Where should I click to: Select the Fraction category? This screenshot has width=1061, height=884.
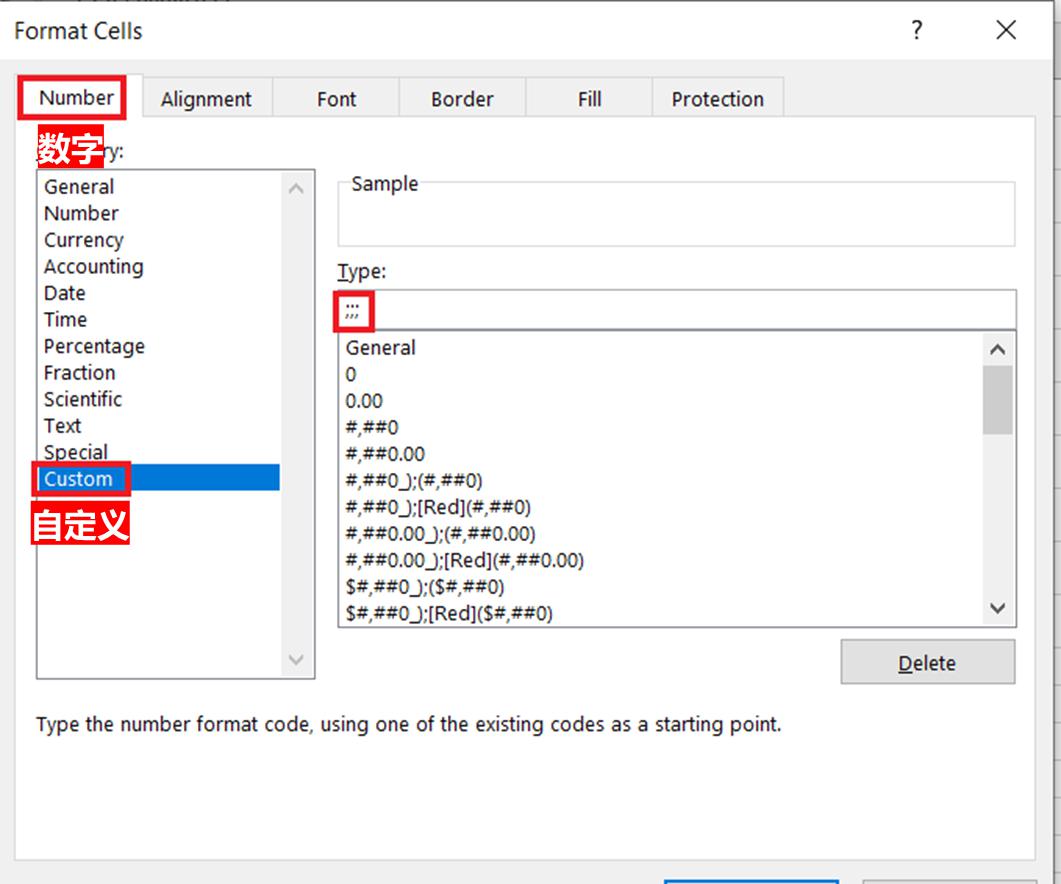(158, 372)
